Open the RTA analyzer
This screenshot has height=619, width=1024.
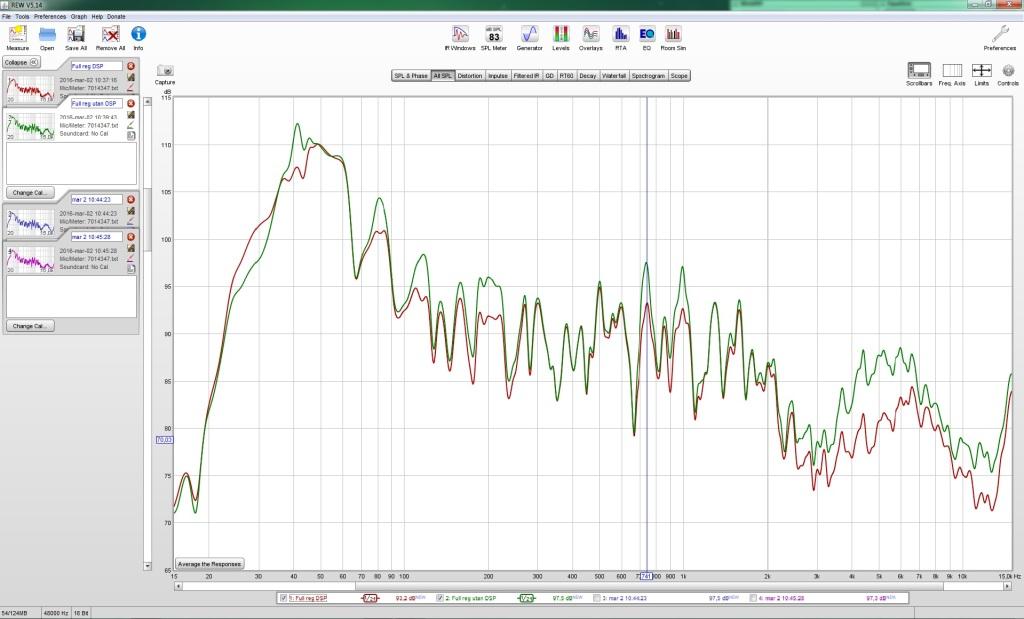pos(620,37)
